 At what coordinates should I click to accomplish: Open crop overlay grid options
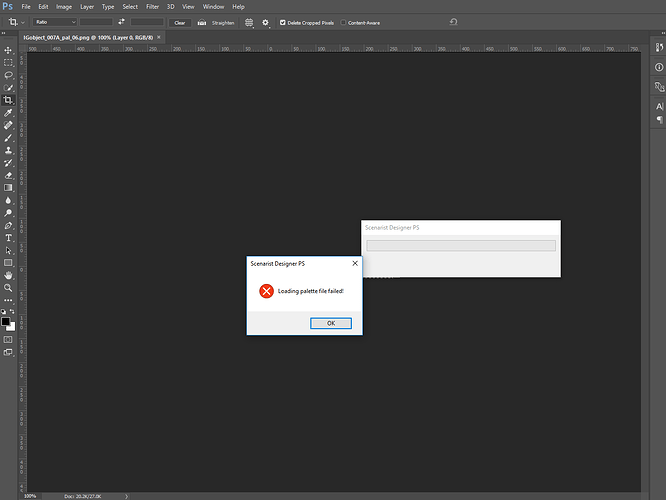(249, 23)
